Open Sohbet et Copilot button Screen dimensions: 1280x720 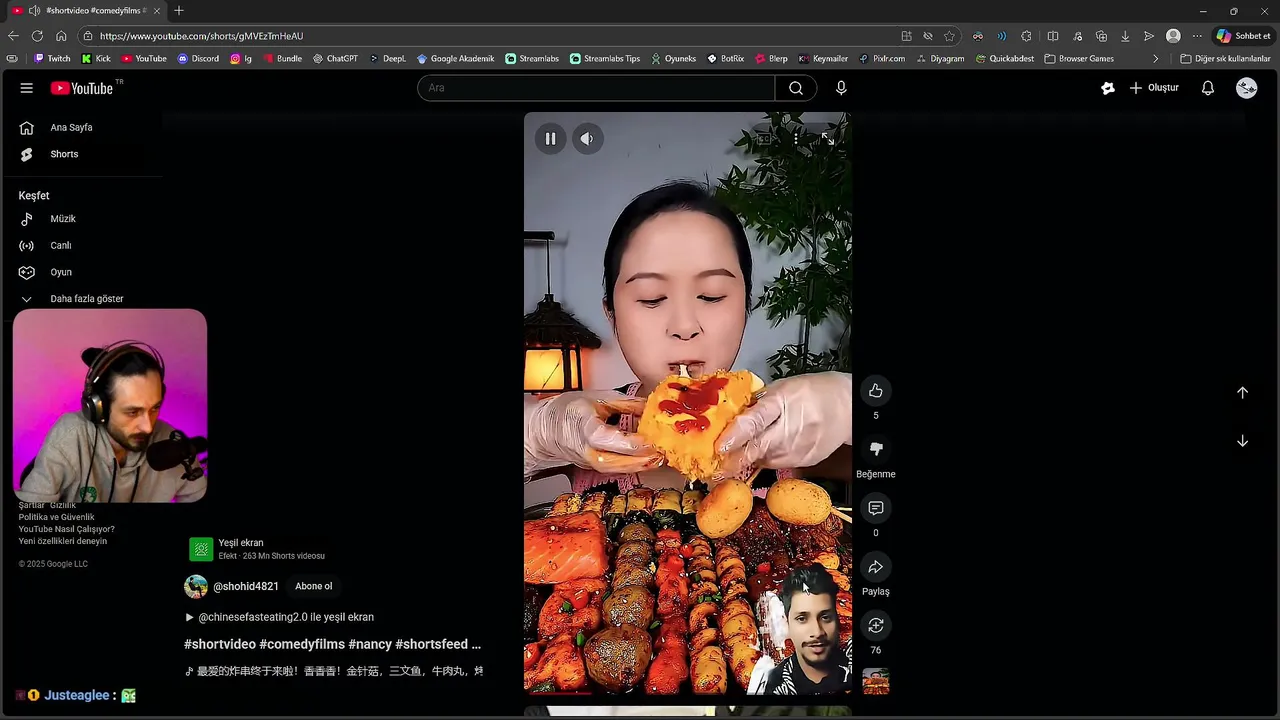coord(1244,36)
